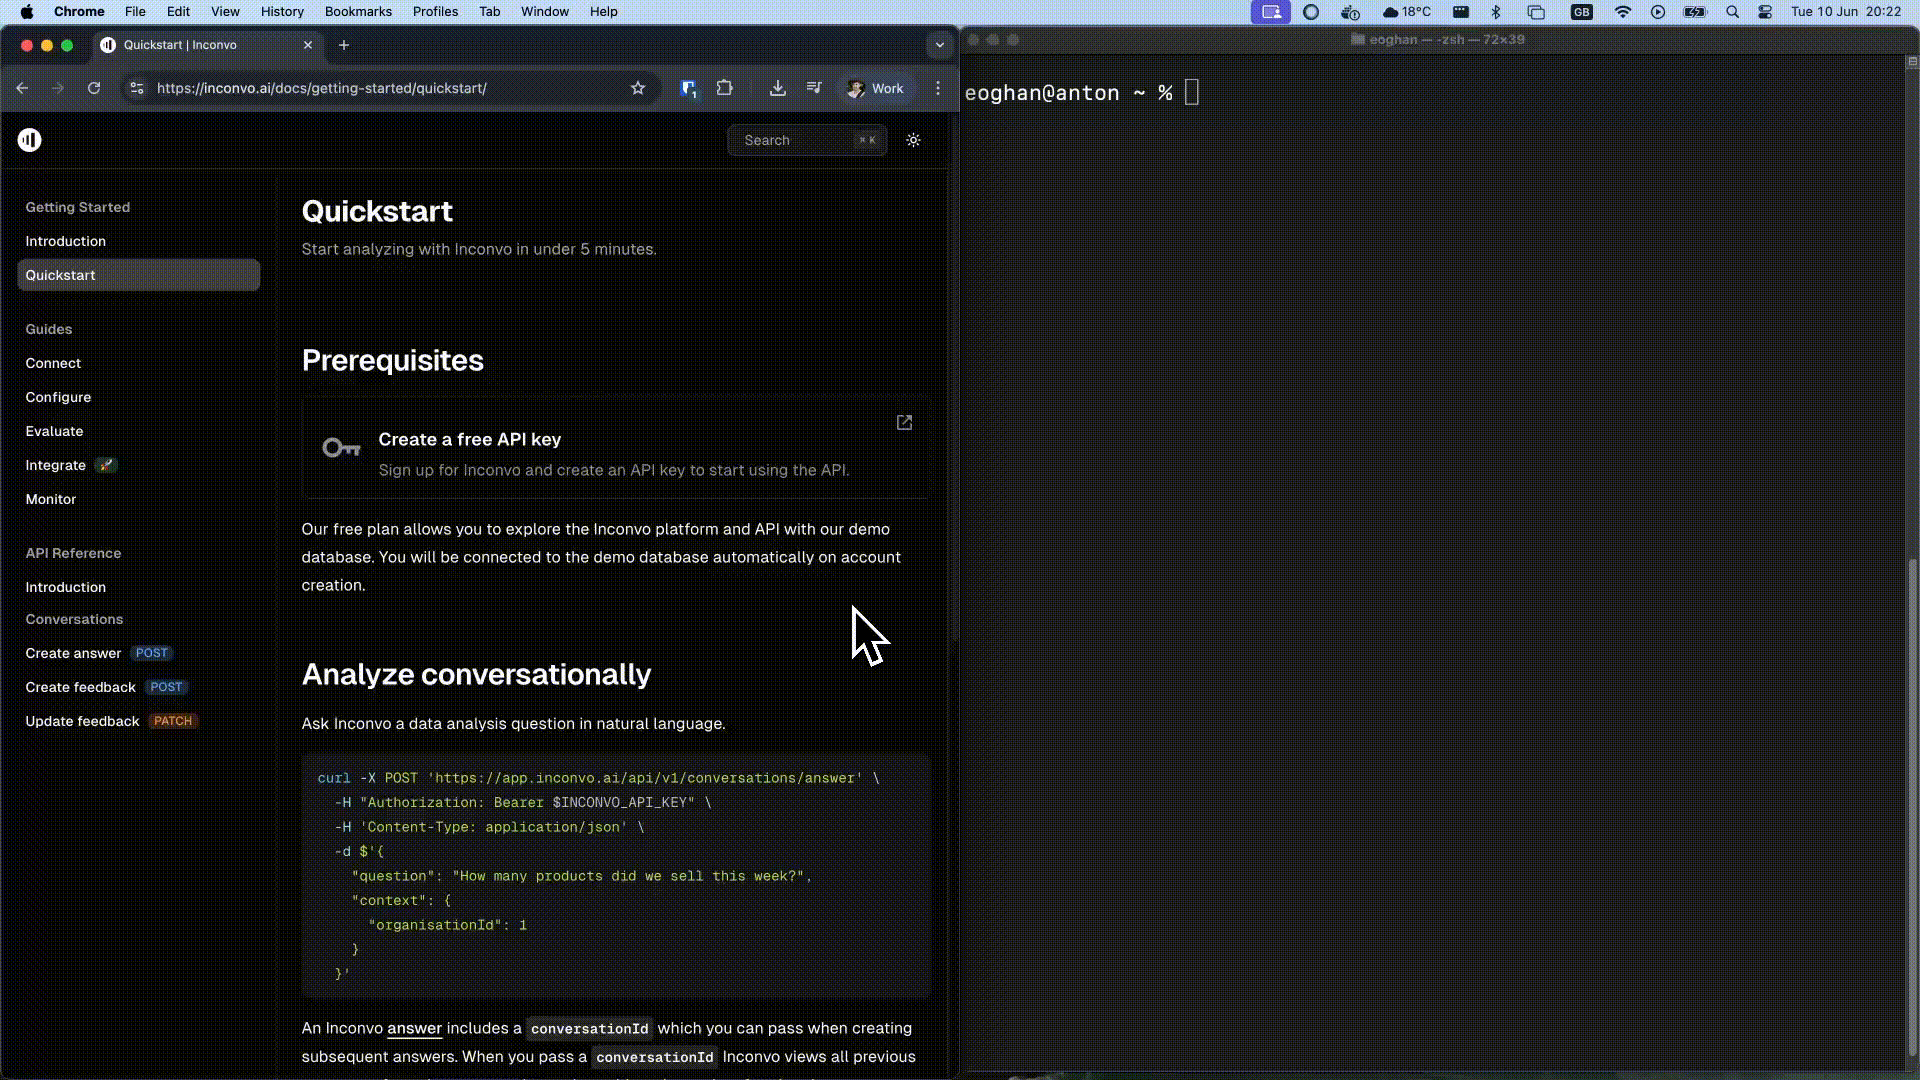Open Create a free API key card
Screen dimensions: 1920x1080
(x=615, y=448)
